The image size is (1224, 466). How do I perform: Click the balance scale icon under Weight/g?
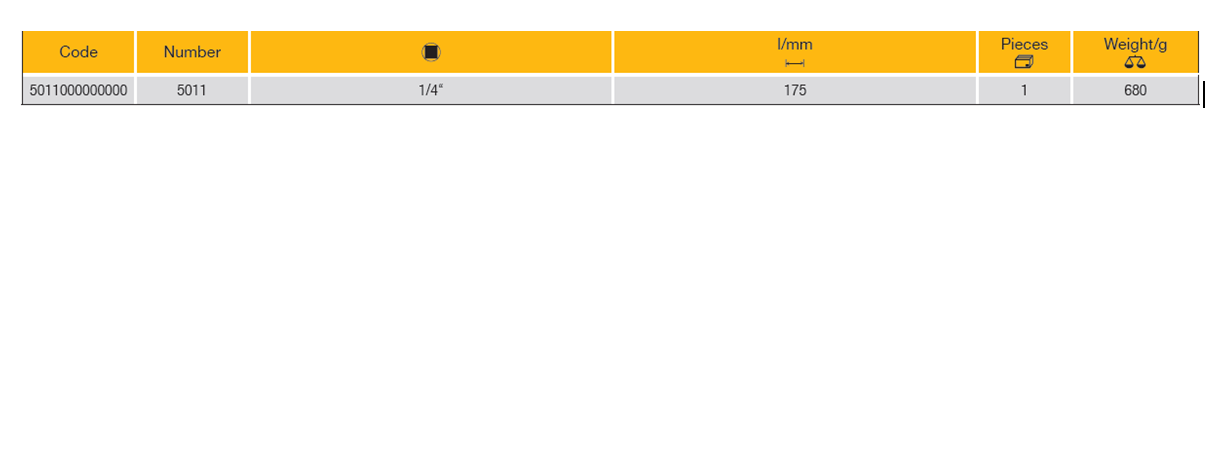[x=1135, y=62]
